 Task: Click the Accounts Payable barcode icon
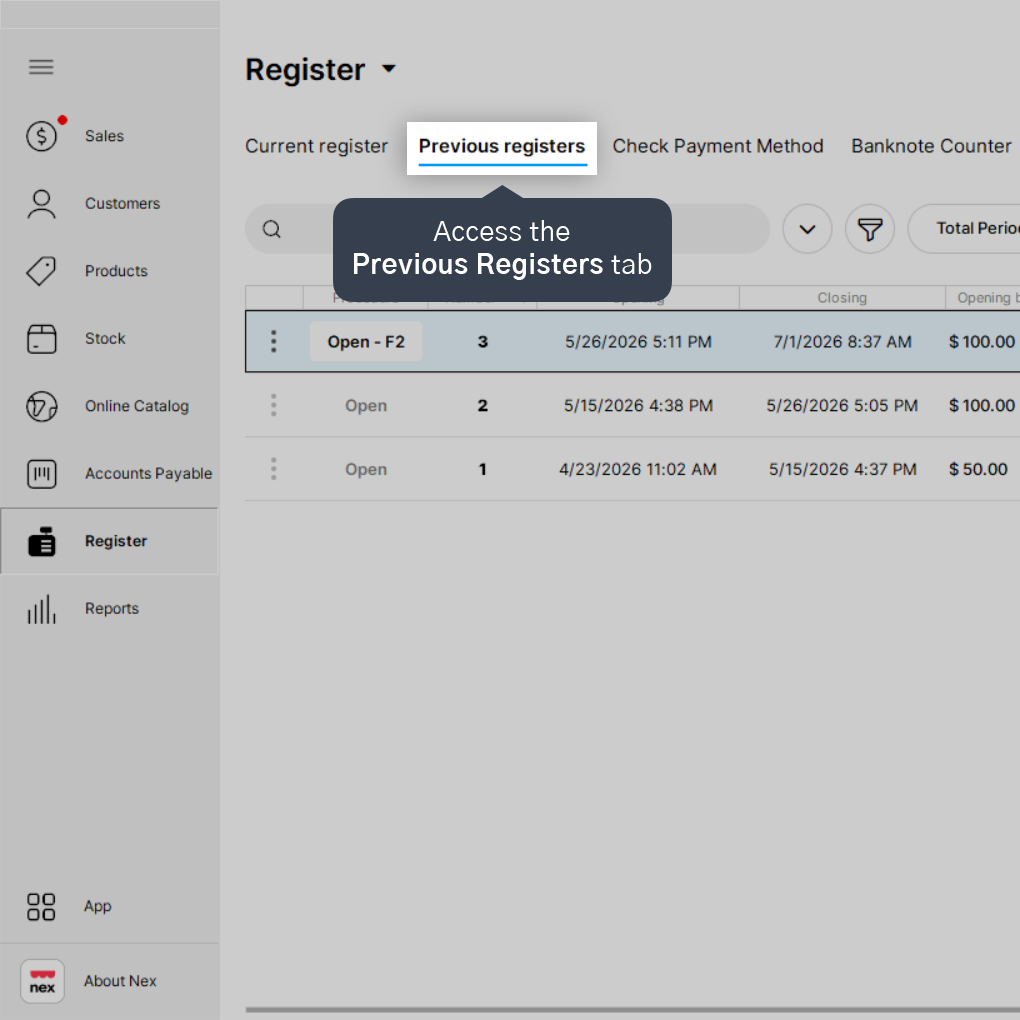click(x=42, y=474)
